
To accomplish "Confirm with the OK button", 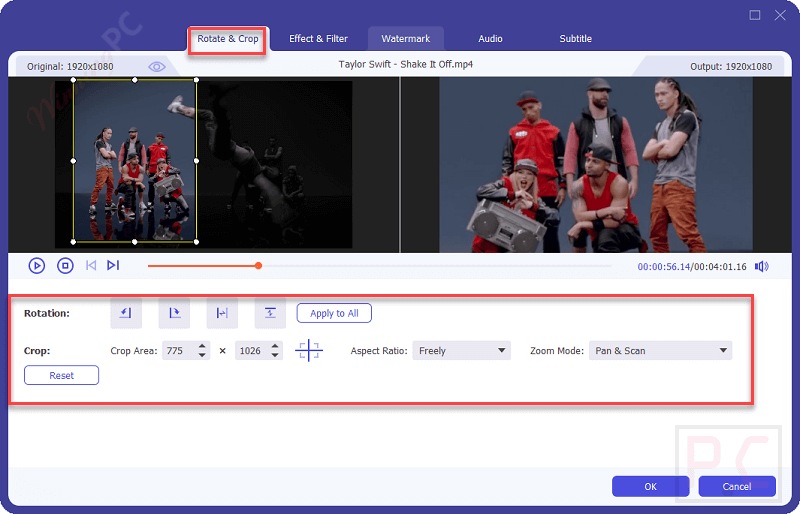I will [x=651, y=486].
